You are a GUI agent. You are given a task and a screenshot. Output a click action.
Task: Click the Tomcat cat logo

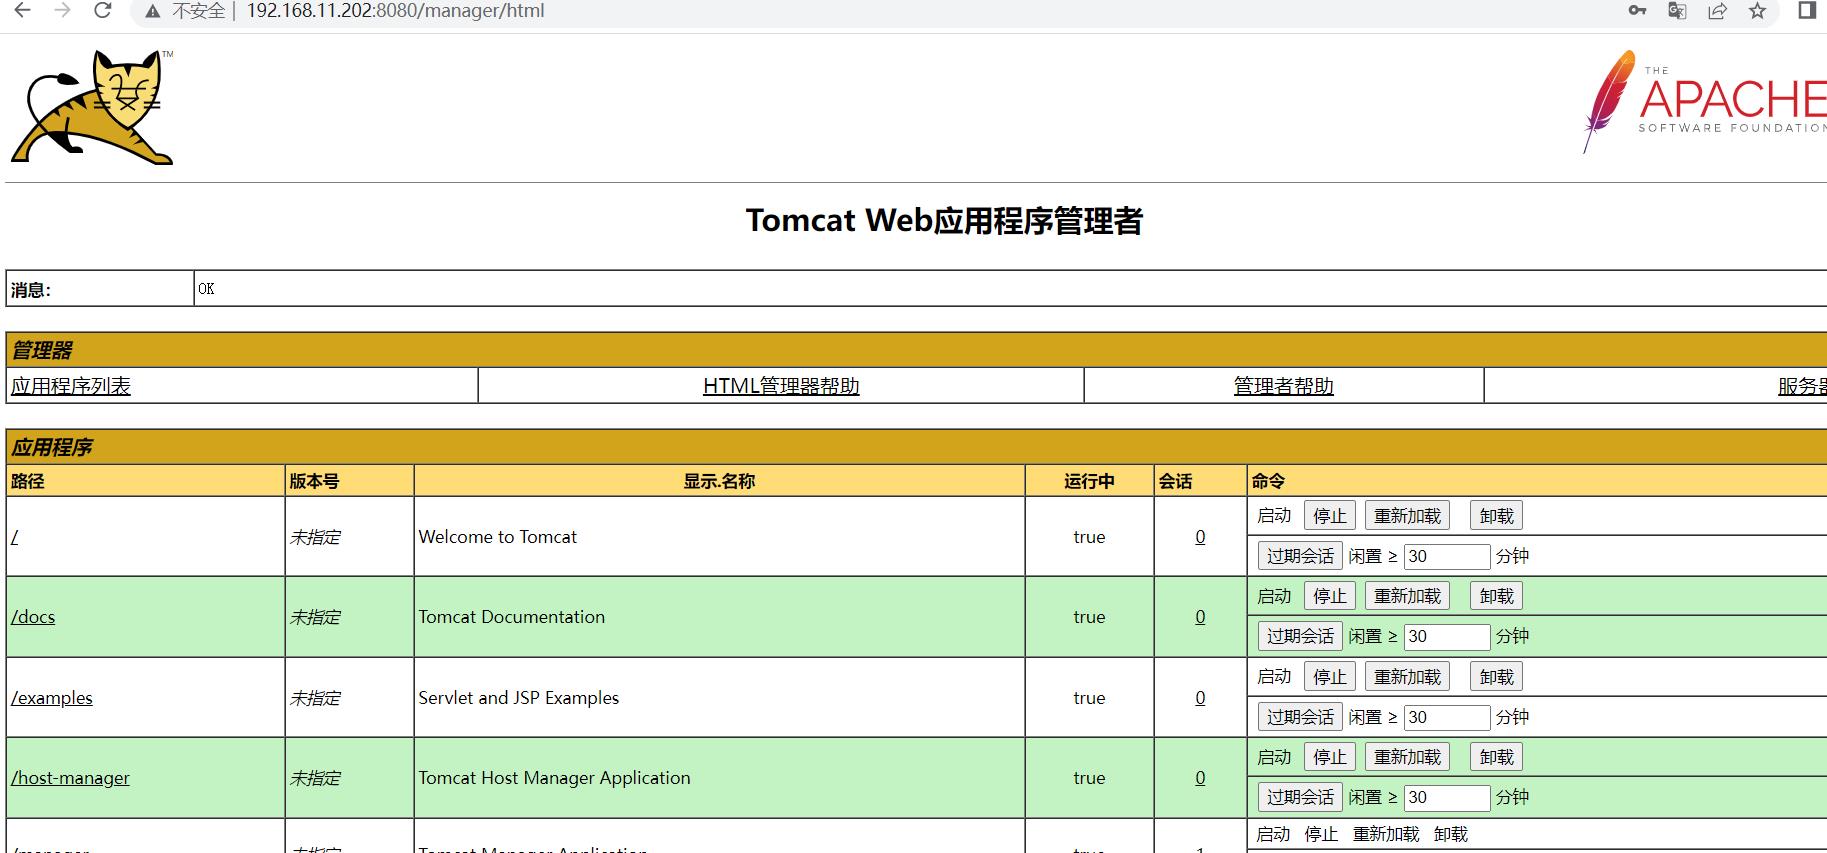pyautogui.click(x=92, y=107)
